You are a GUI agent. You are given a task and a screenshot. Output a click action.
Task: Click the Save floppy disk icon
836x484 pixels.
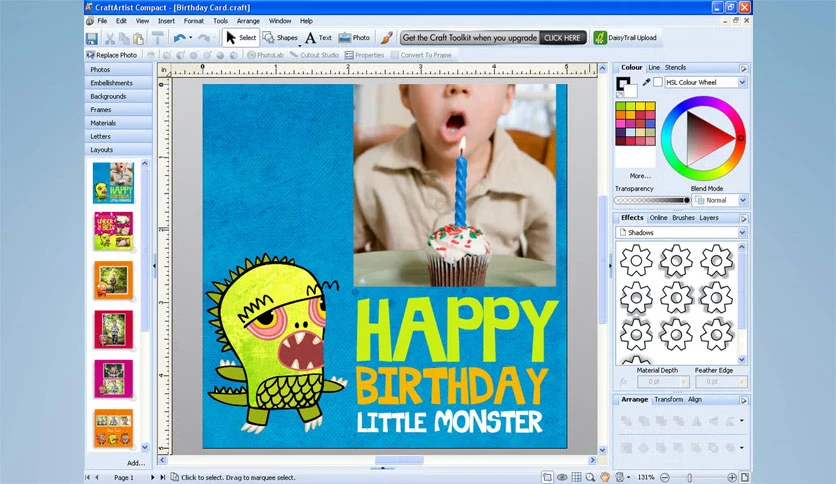click(x=92, y=38)
